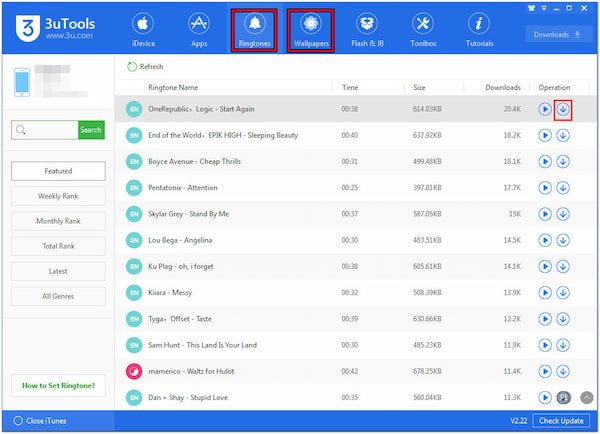
Task: Click the Size column header
Action: (419, 88)
